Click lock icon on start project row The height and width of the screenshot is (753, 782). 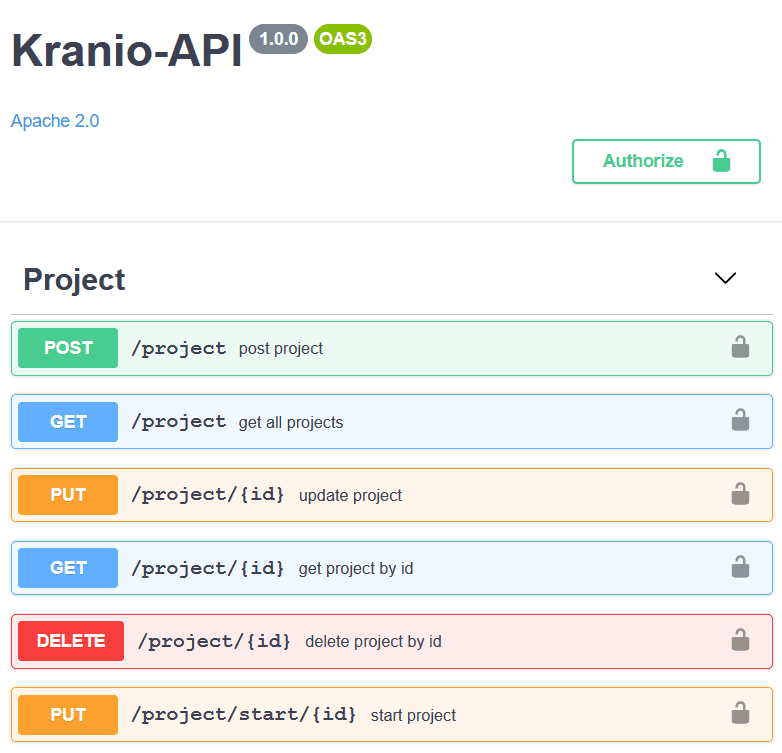pyautogui.click(x=740, y=715)
